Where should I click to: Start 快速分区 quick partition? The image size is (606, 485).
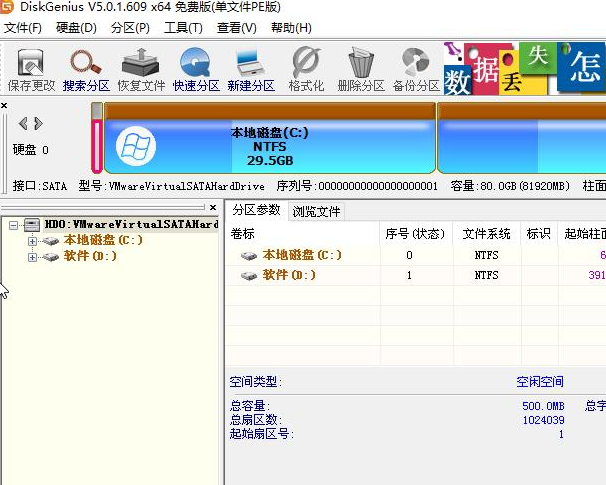[x=196, y=68]
